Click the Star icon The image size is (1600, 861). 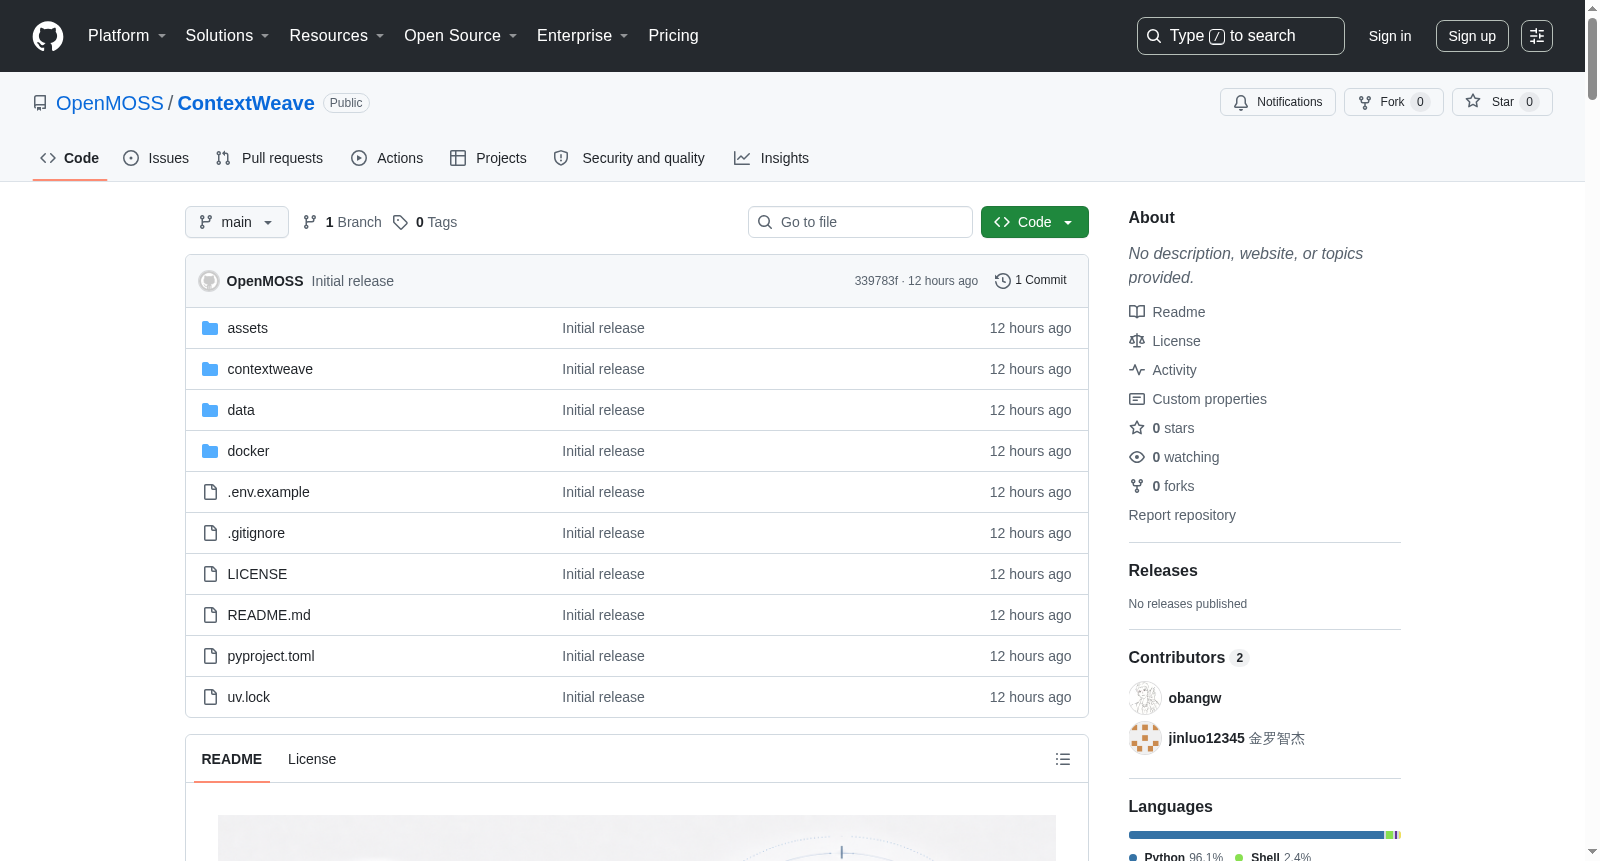coord(1473,101)
